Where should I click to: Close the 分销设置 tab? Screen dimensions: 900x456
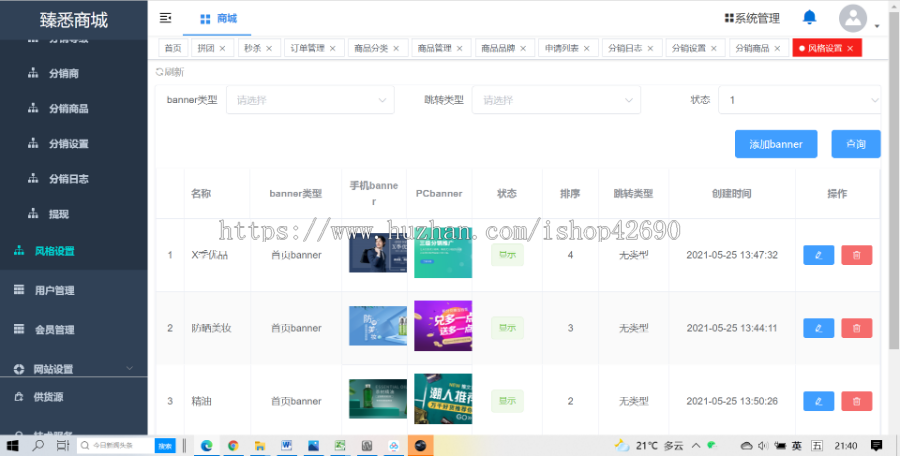click(x=713, y=49)
